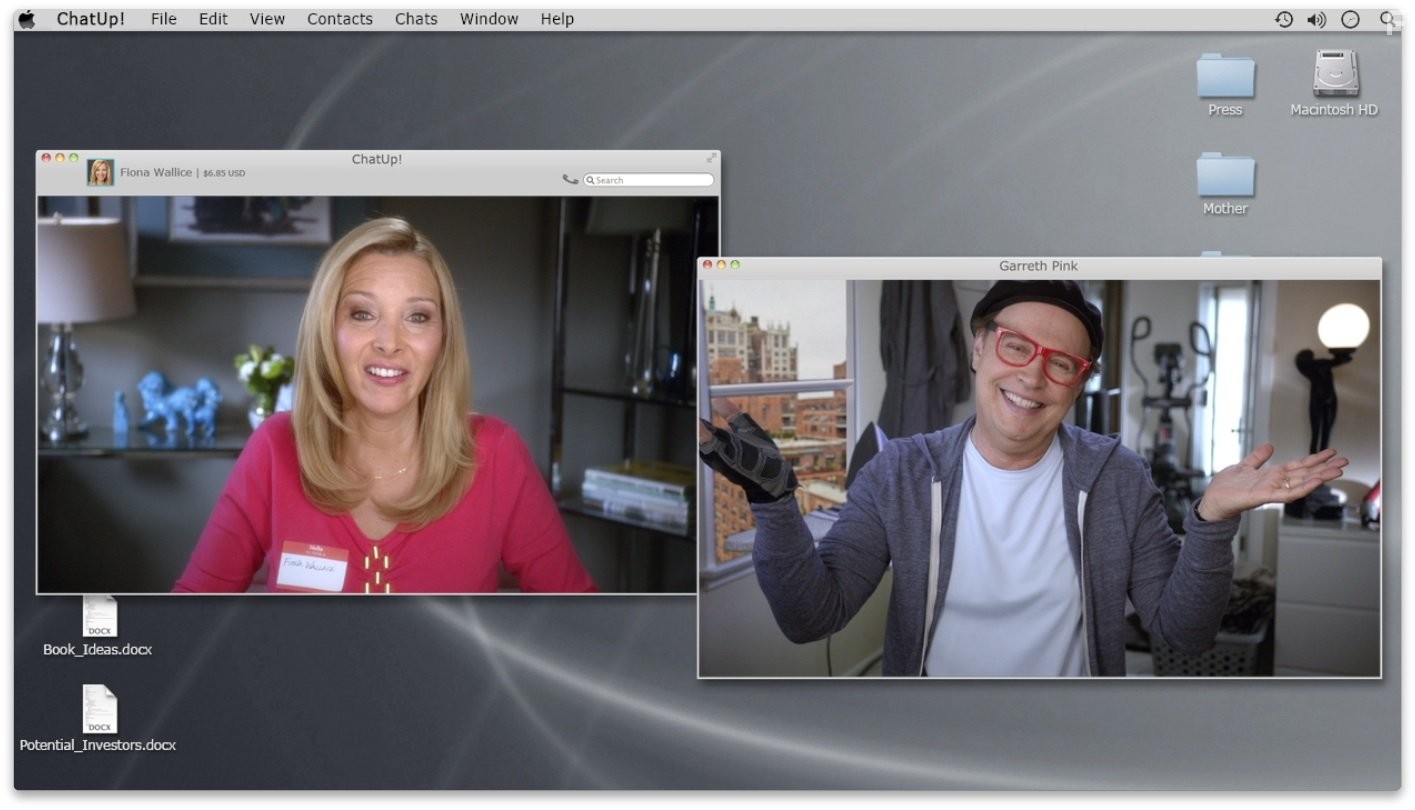Open the View menu
Image resolution: width=1415 pixels, height=810 pixels.
click(266, 18)
